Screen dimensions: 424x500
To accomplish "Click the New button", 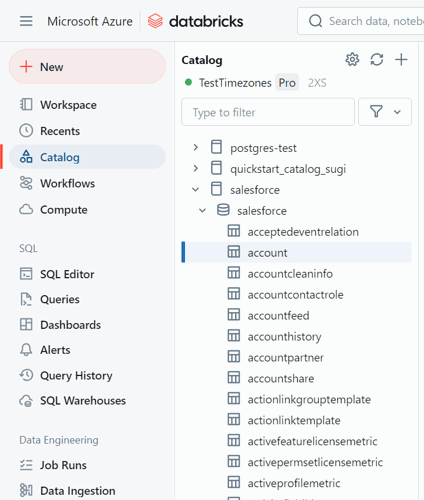I will pyautogui.click(x=87, y=67).
